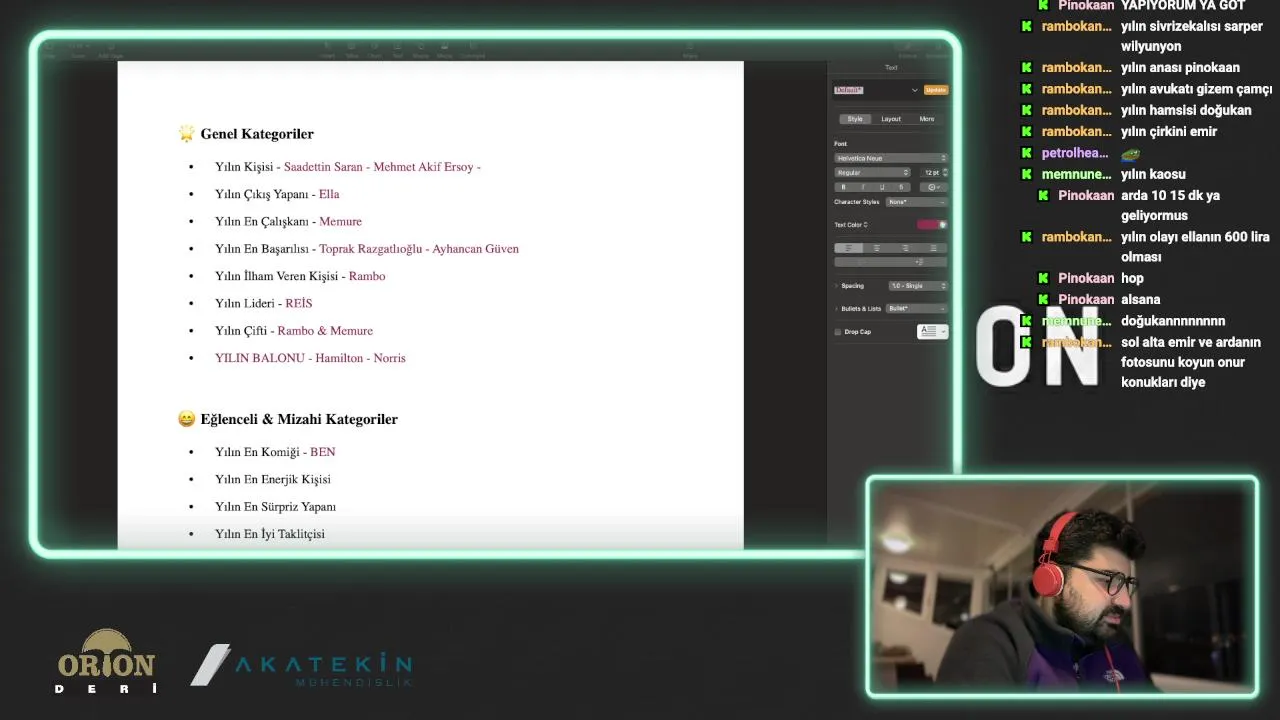The image size is (1280, 720).
Task: Click the Table tool in the Pages toolbar
Action: pos(352,50)
